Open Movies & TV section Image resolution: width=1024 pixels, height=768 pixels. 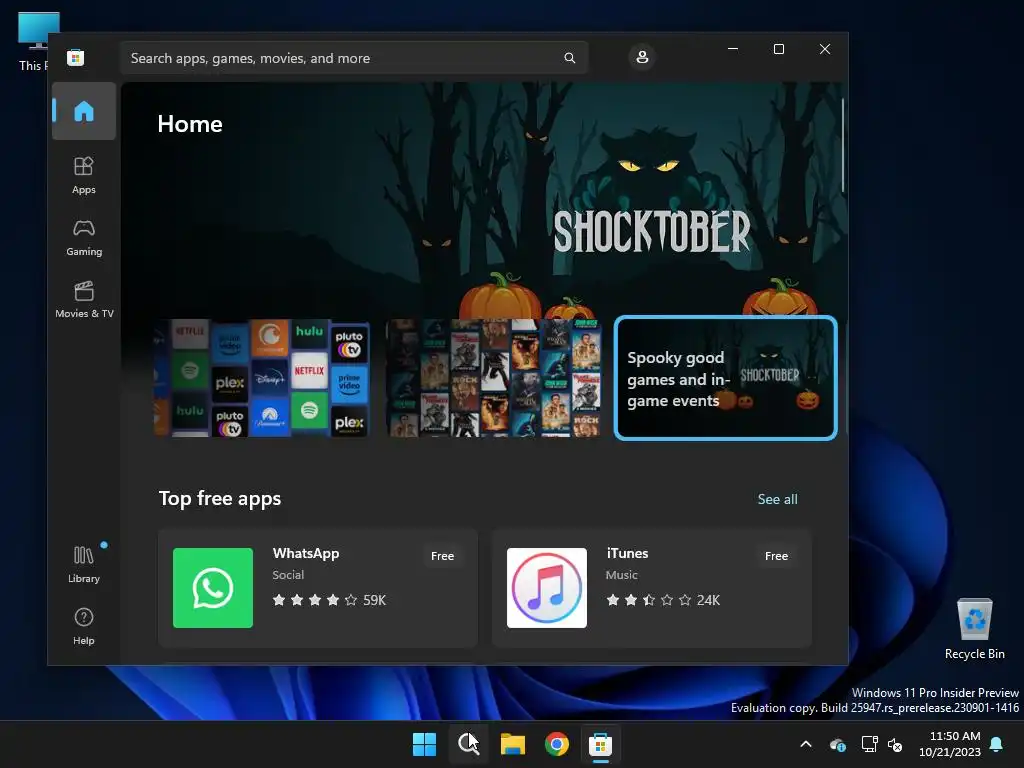click(84, 299)
